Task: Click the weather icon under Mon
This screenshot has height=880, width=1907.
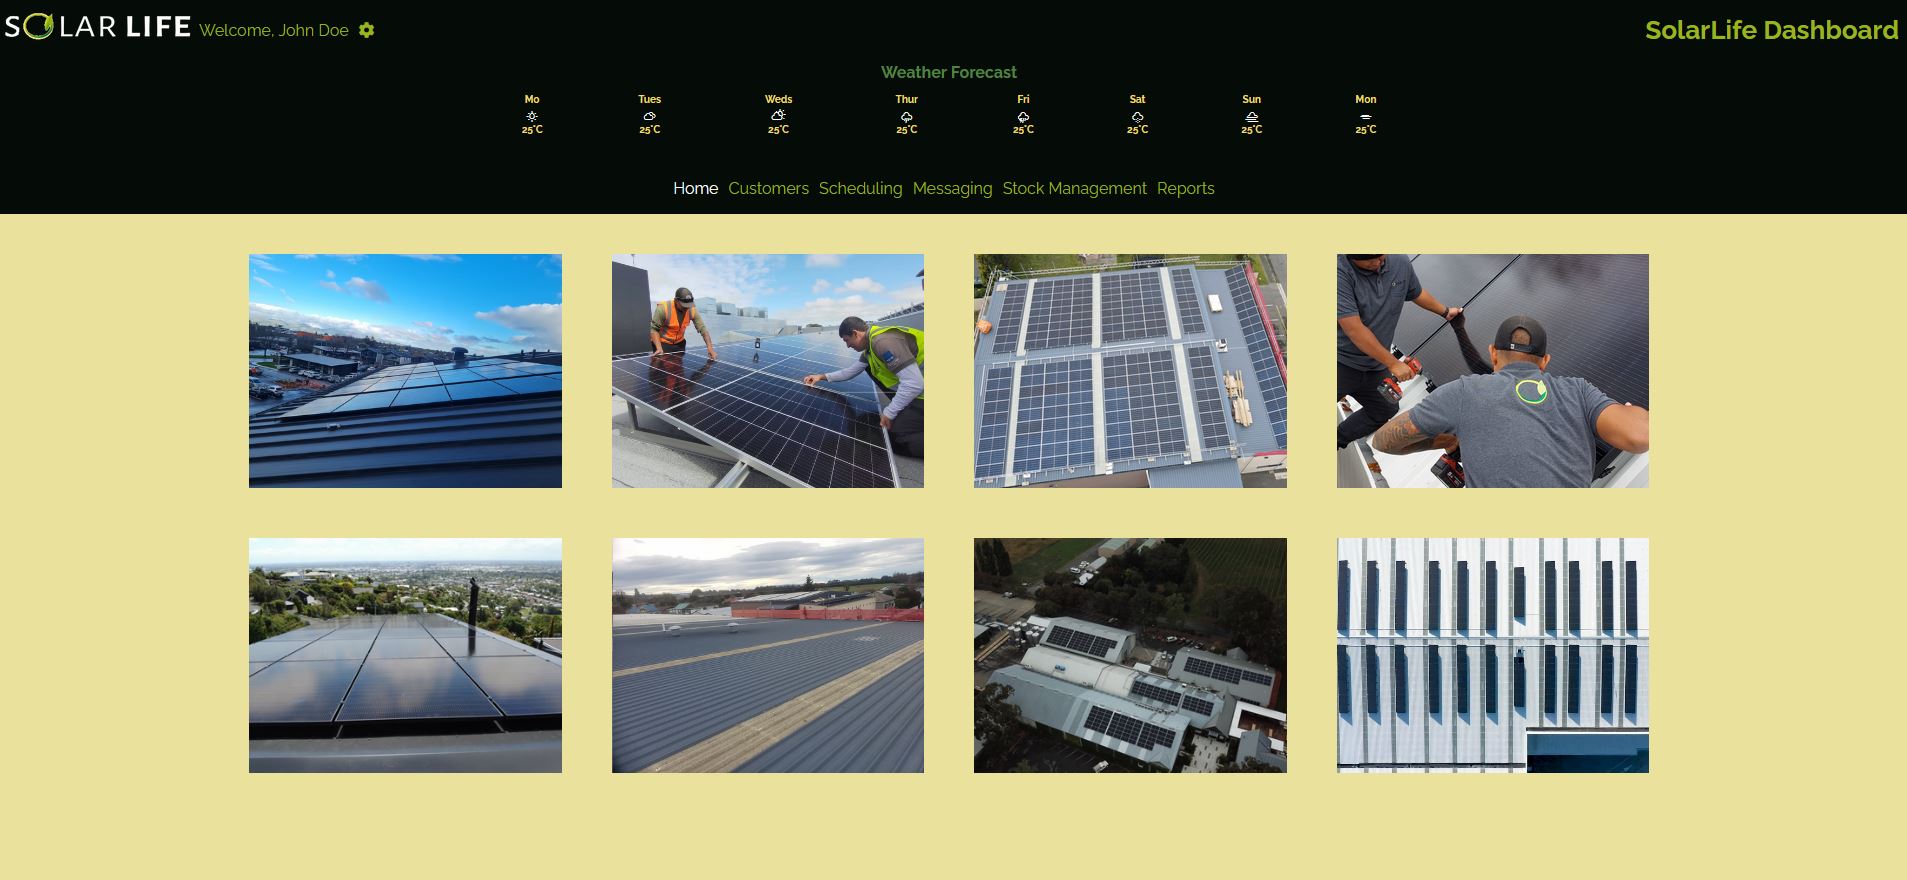Action: [x=1366, y=117]
